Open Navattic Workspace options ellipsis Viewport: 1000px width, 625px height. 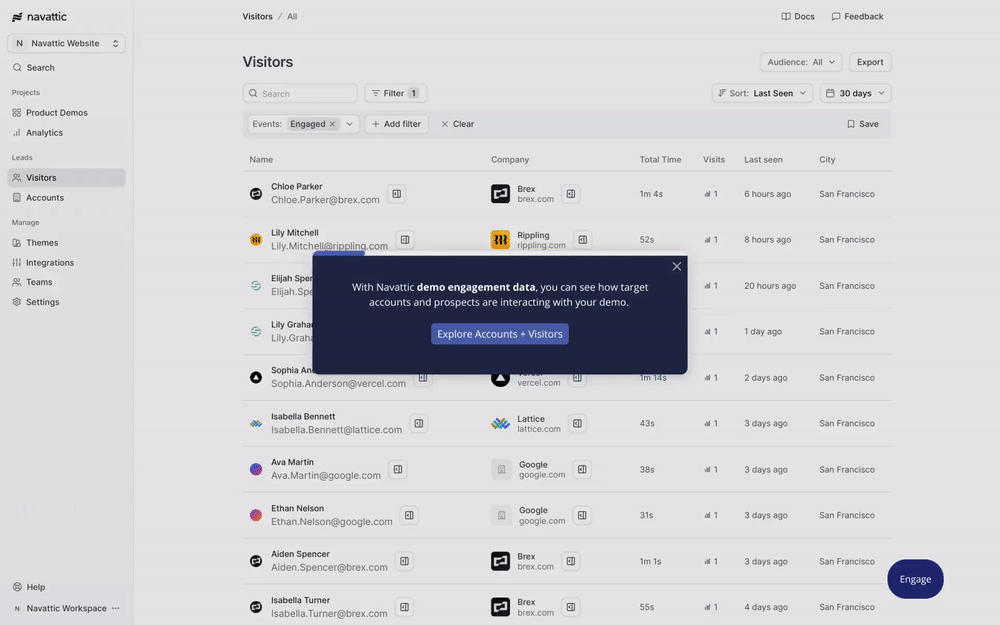pyautogui.click(x=115, y=608)
